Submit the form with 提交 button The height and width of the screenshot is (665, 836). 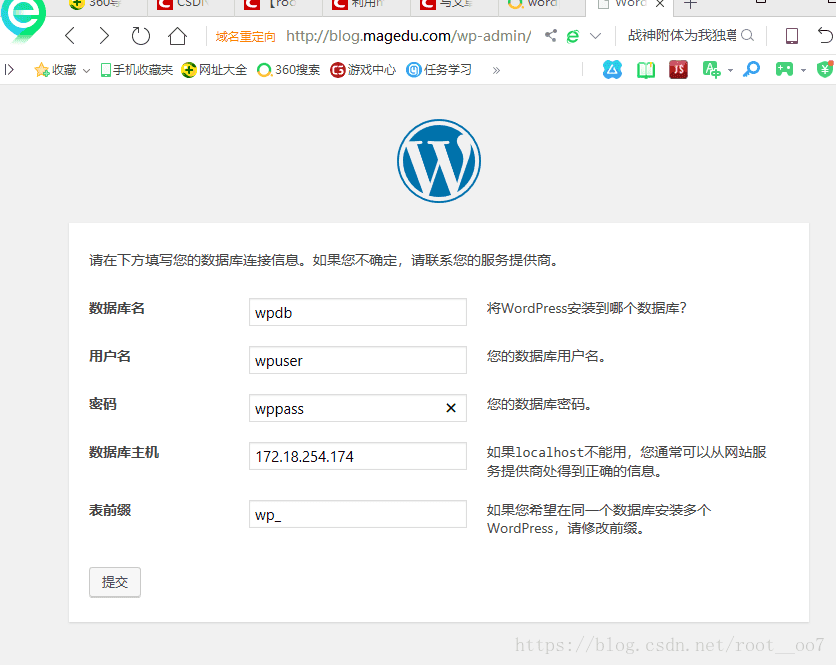pos(115,582)
